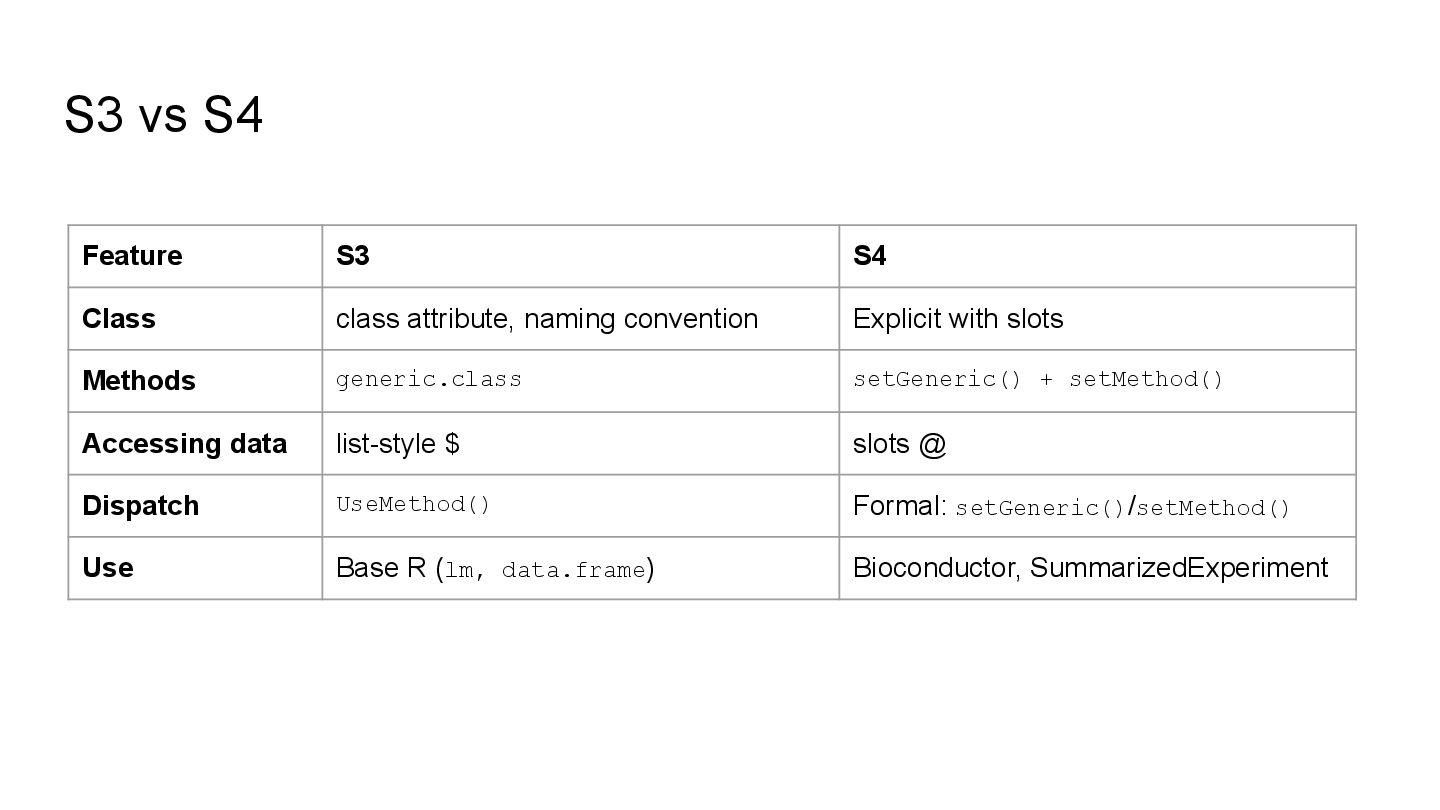The height and width of the screenshot is (810, 1440).
Task: Click the 'S4' column header cell
Action: (869, 256)
